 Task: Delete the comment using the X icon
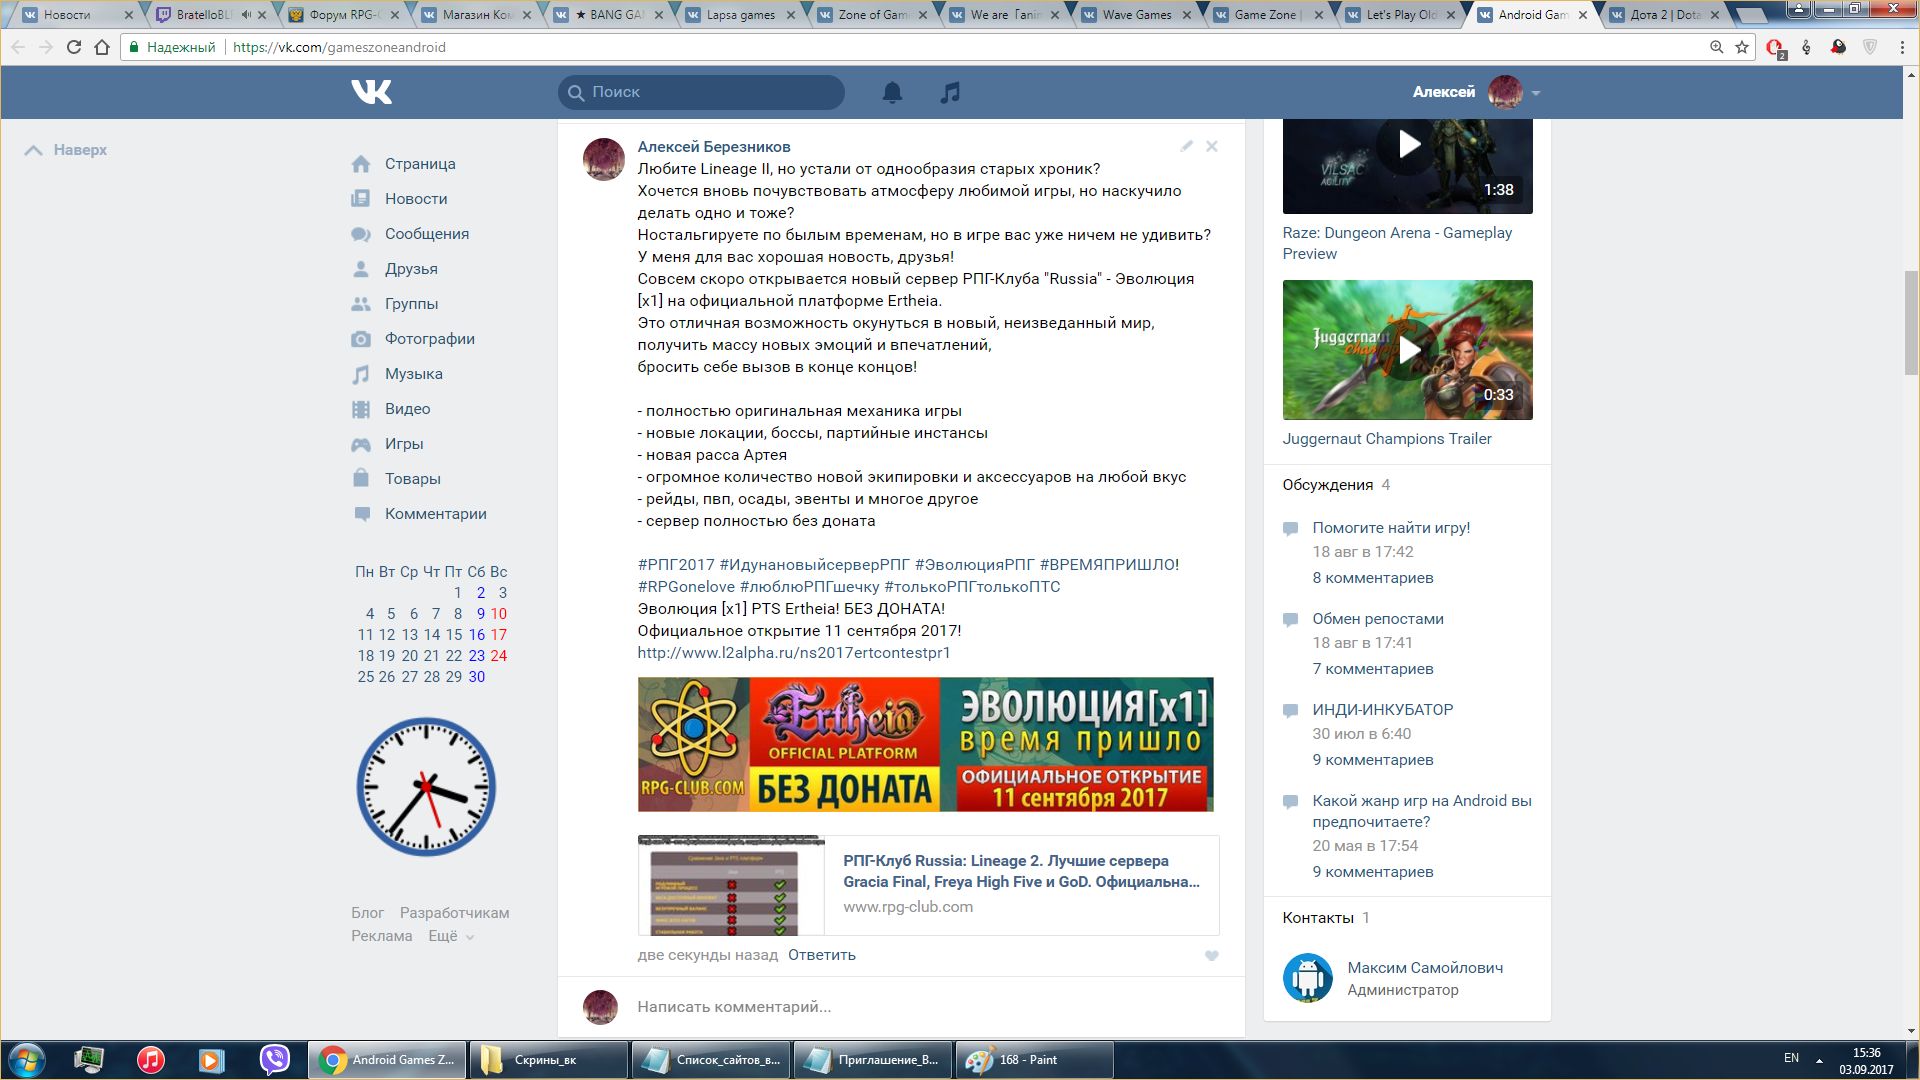point(1212,146)
